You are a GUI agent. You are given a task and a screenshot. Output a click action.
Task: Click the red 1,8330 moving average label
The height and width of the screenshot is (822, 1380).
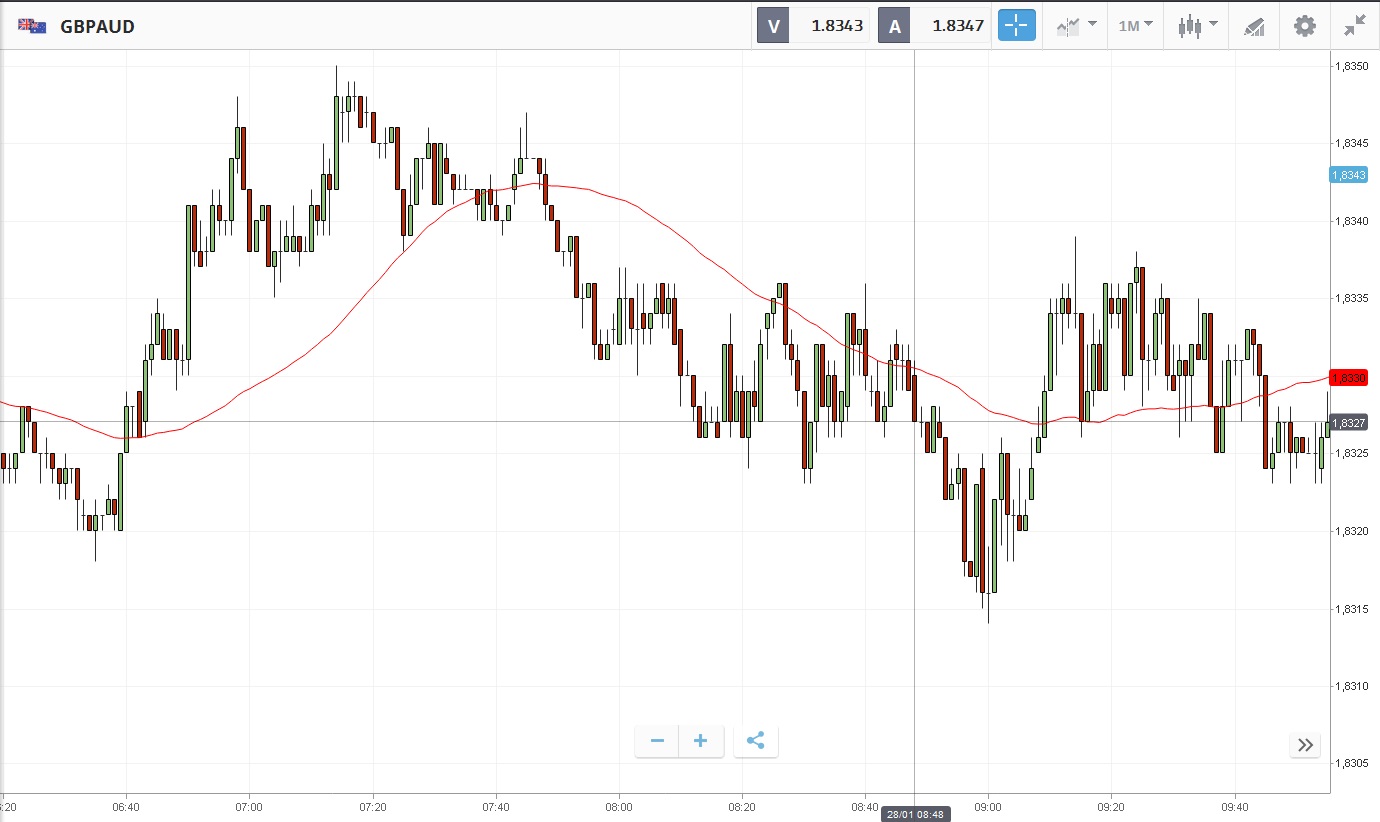click(x=1348, y=378)
